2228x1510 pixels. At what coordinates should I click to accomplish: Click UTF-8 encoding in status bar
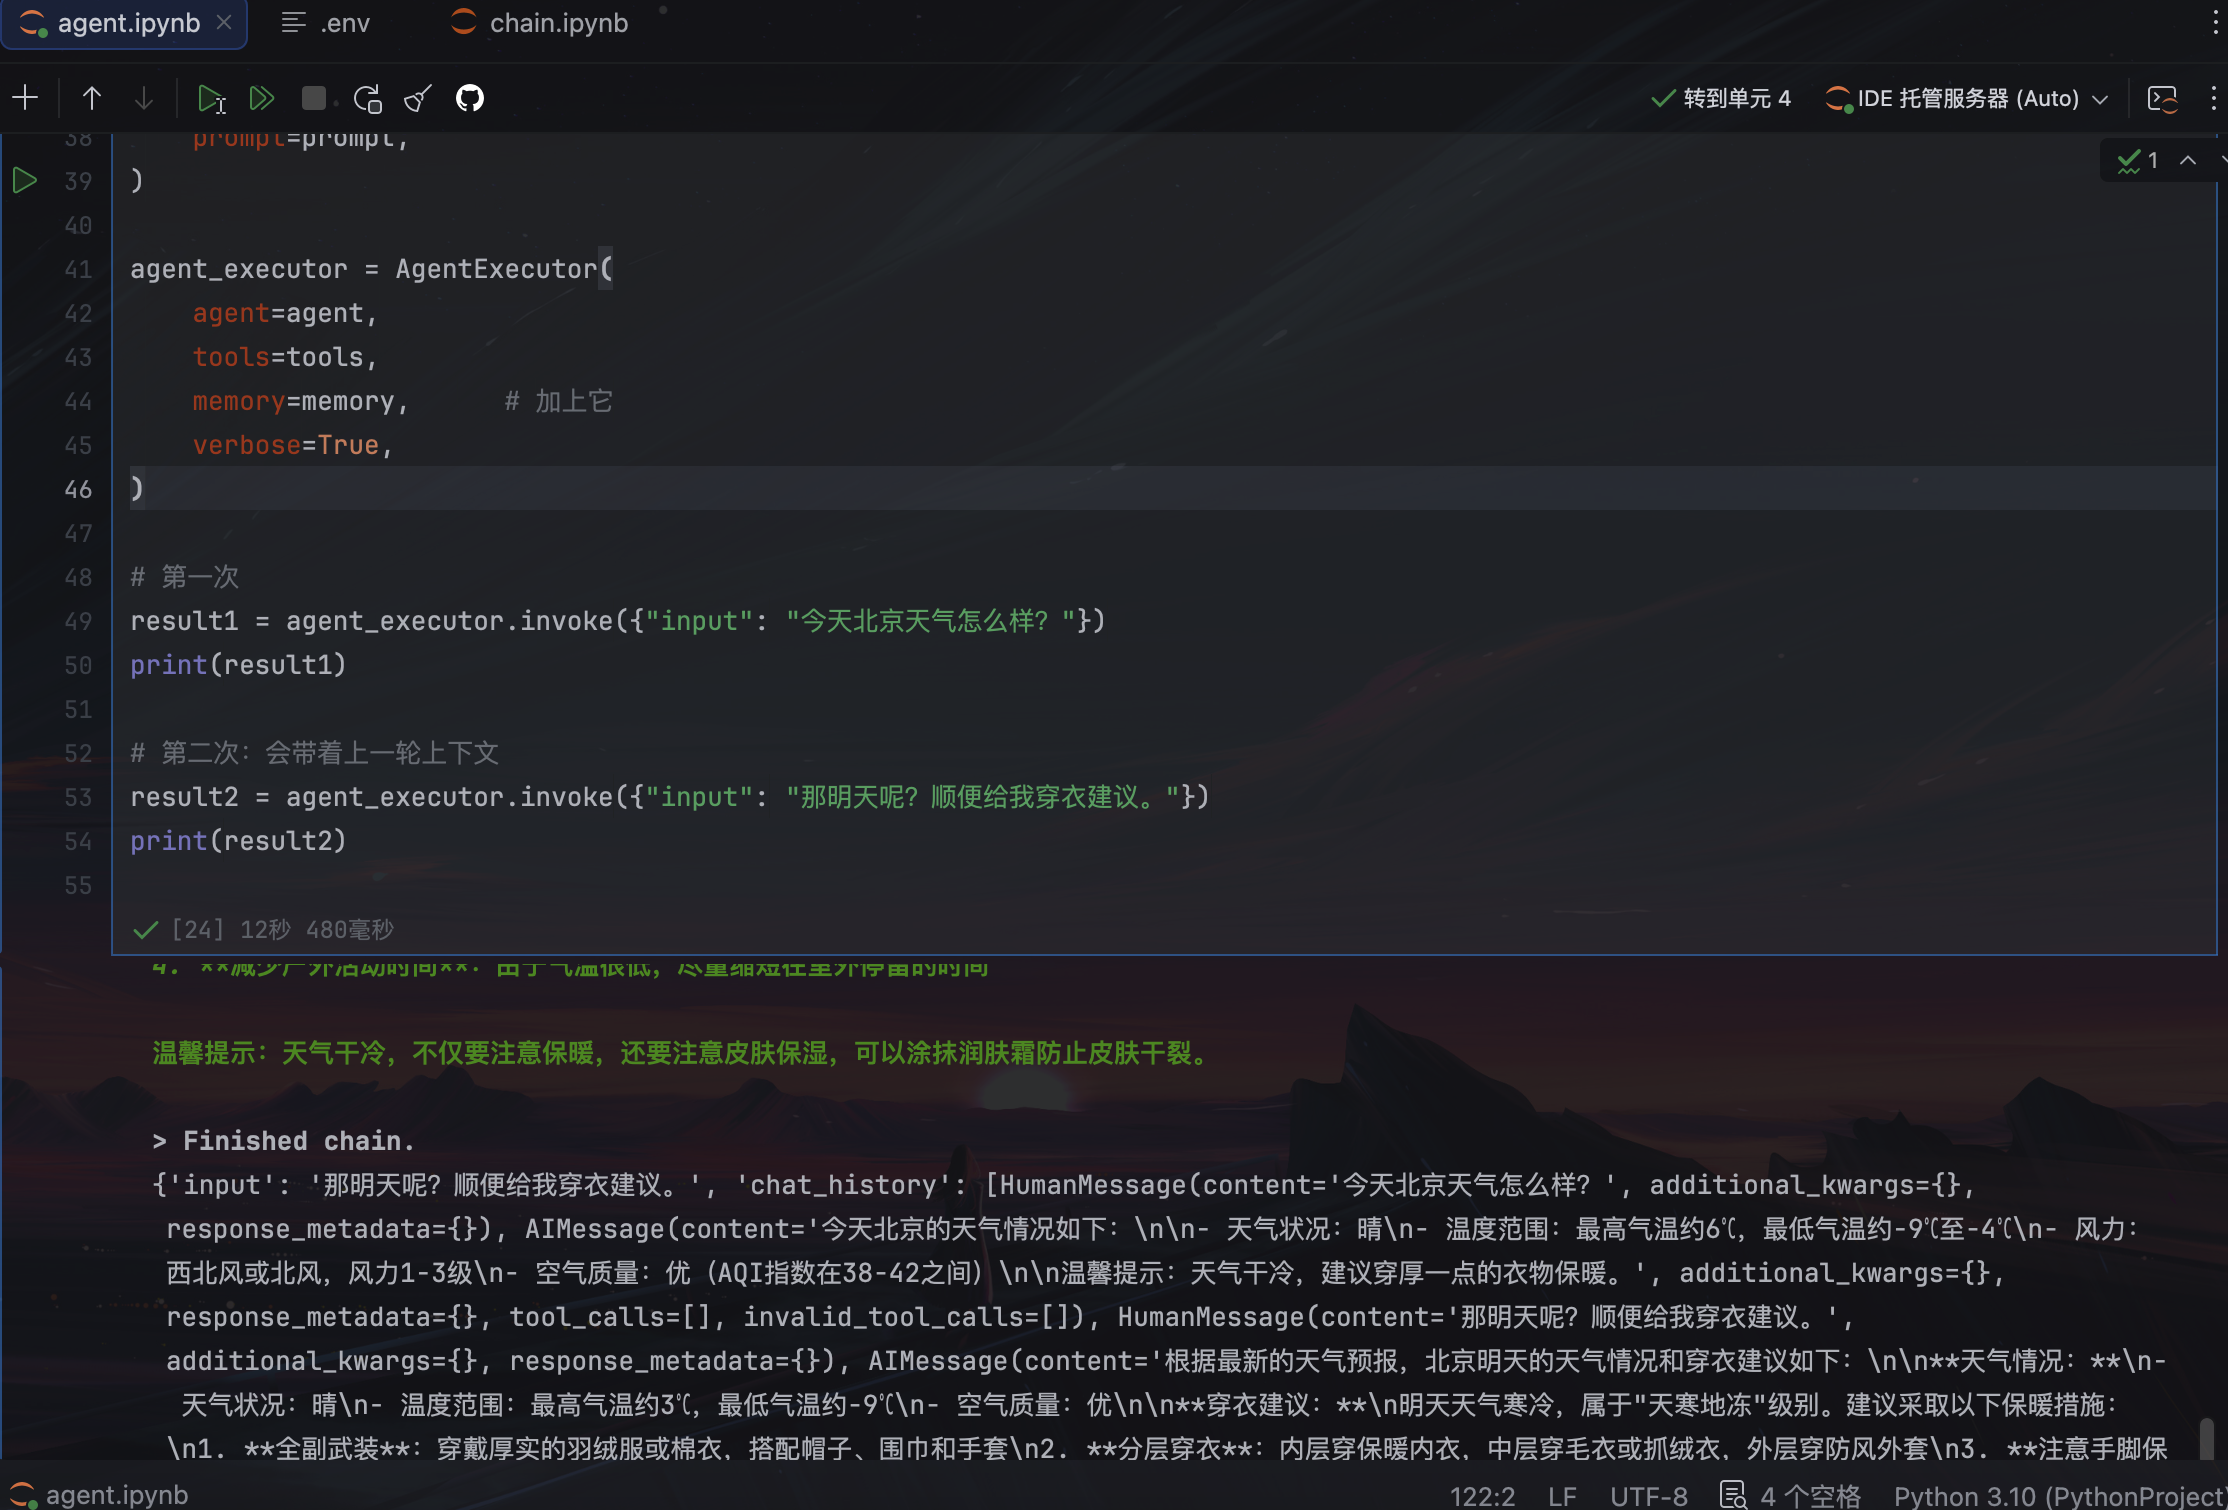1648,1496
